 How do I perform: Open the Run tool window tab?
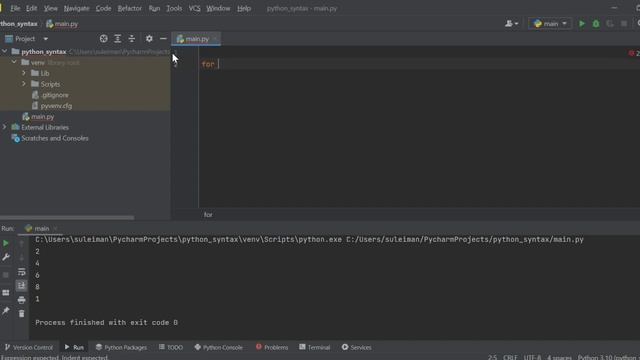point(74,347)
